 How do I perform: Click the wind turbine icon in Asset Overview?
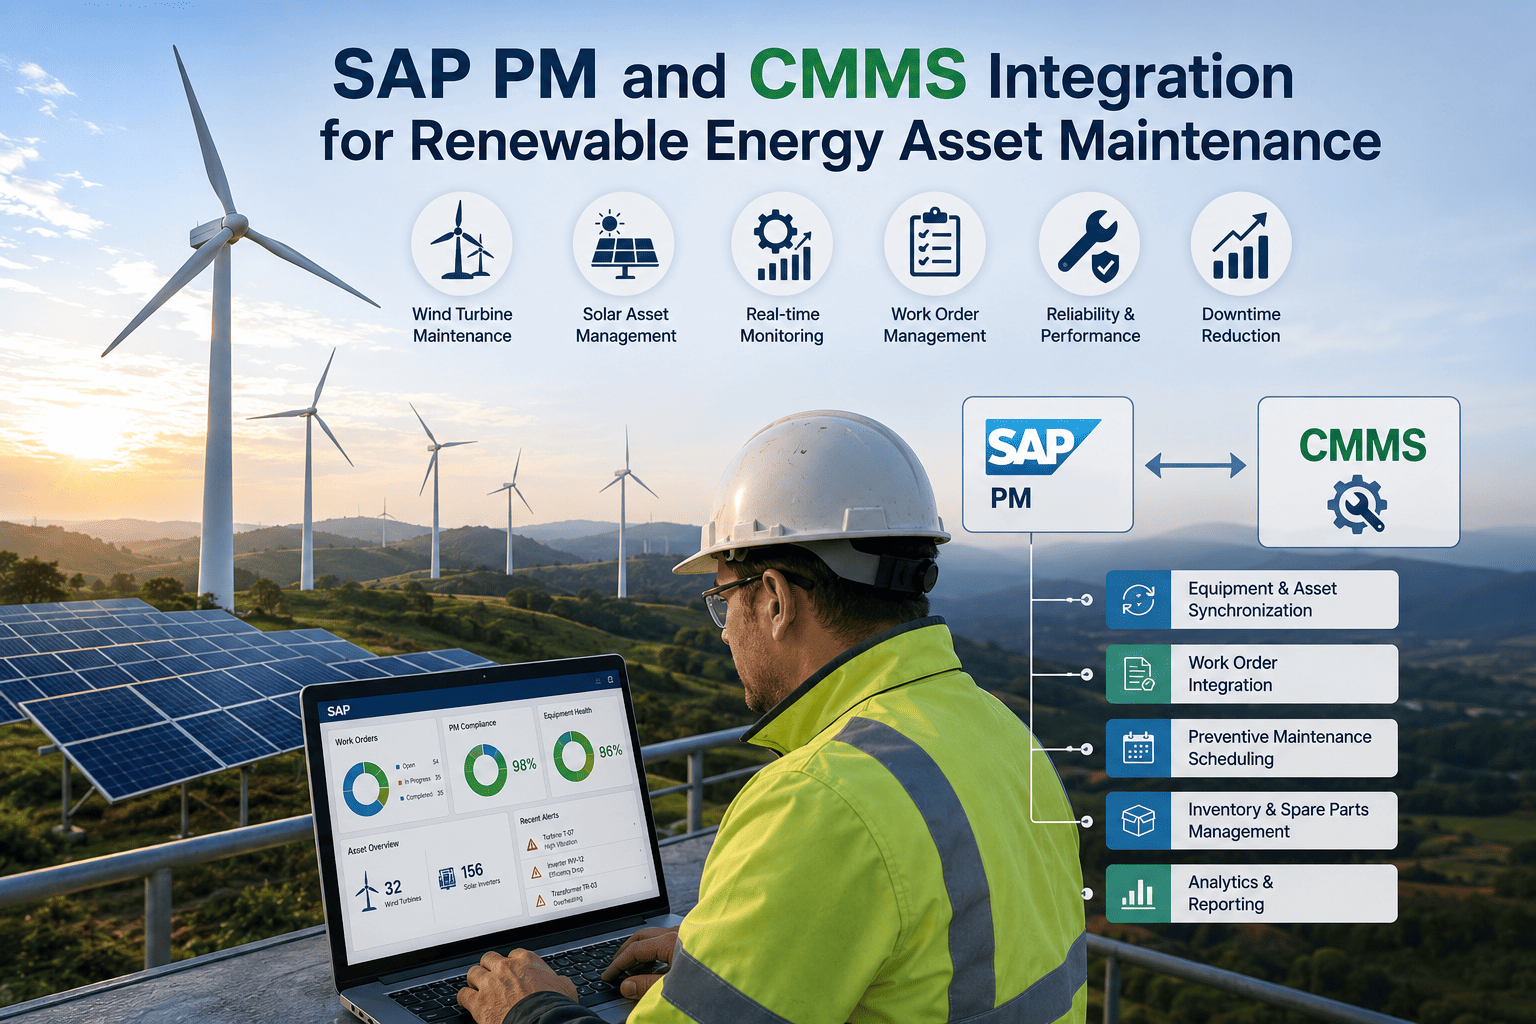(367, 891)
